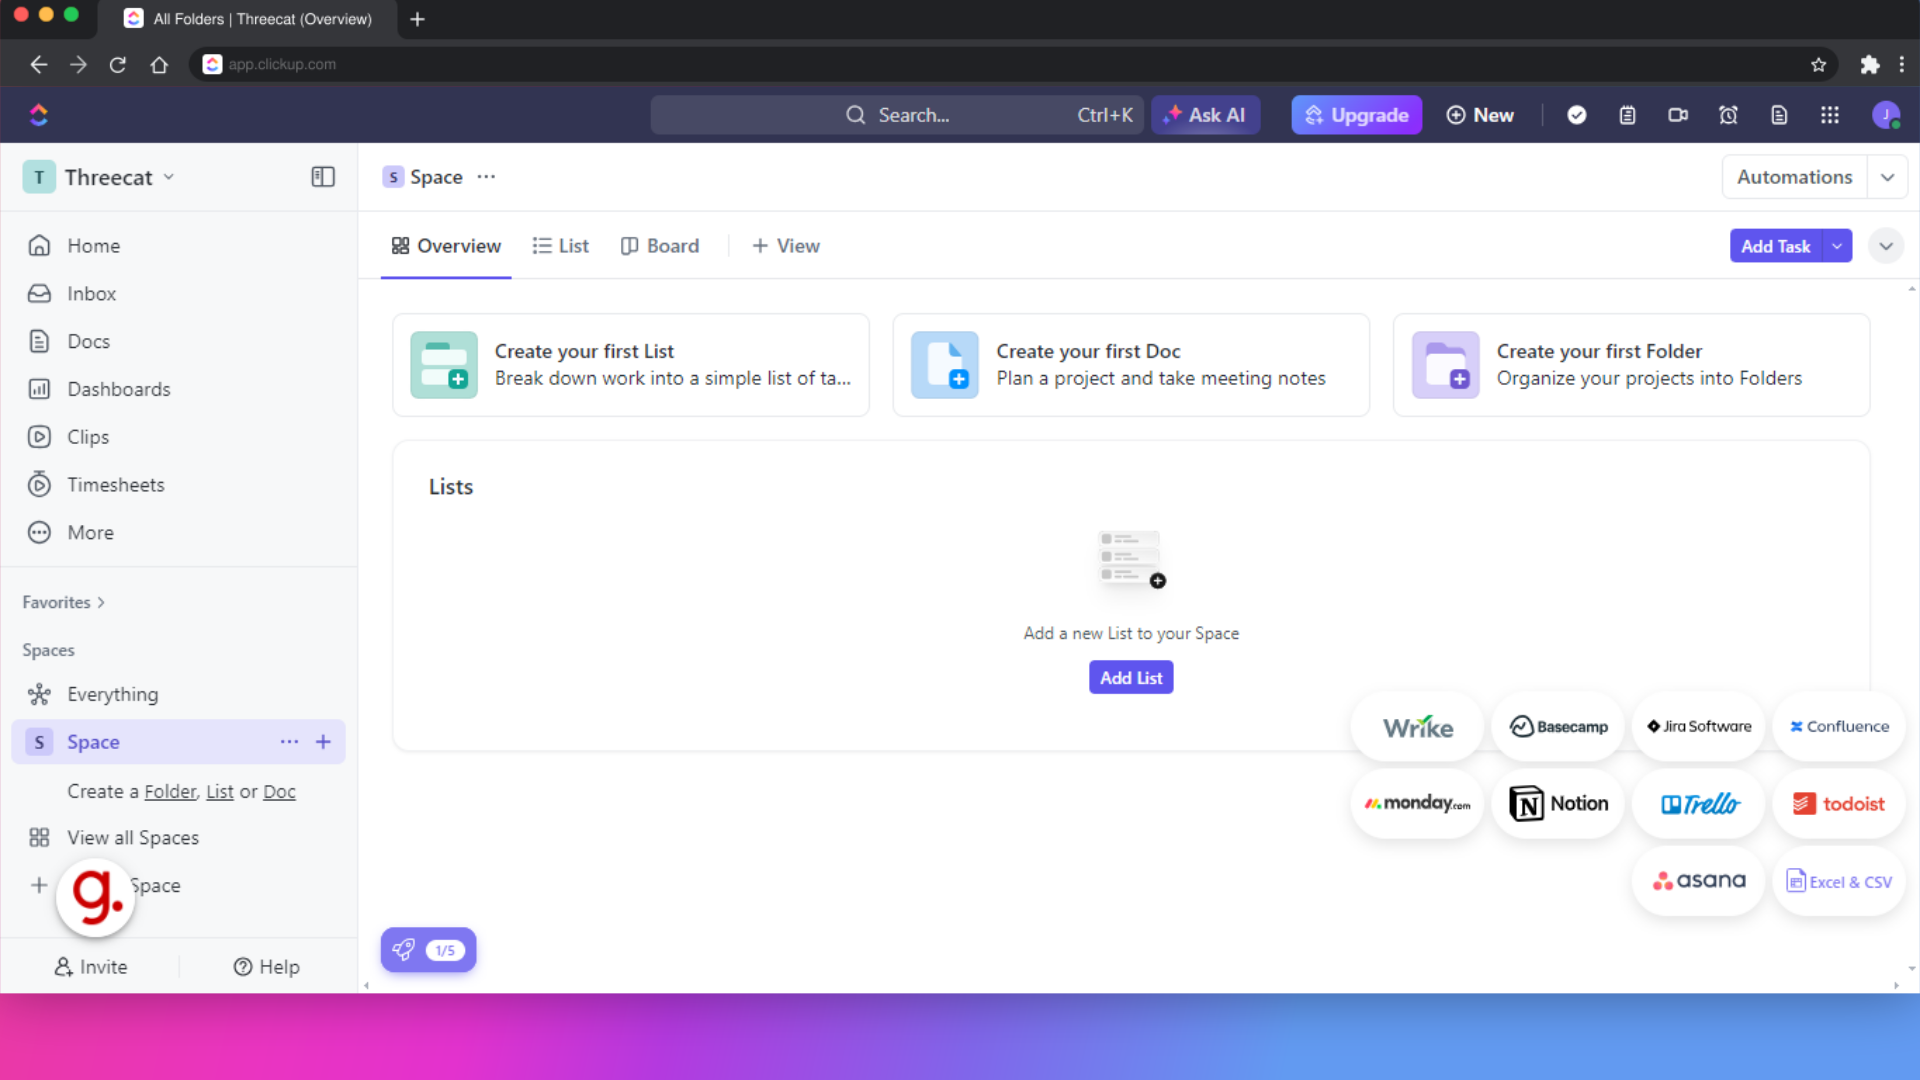The width and height of the screenshot is (1920, 1080).
Task: Click the Search field
Action: tap(897, 115)
